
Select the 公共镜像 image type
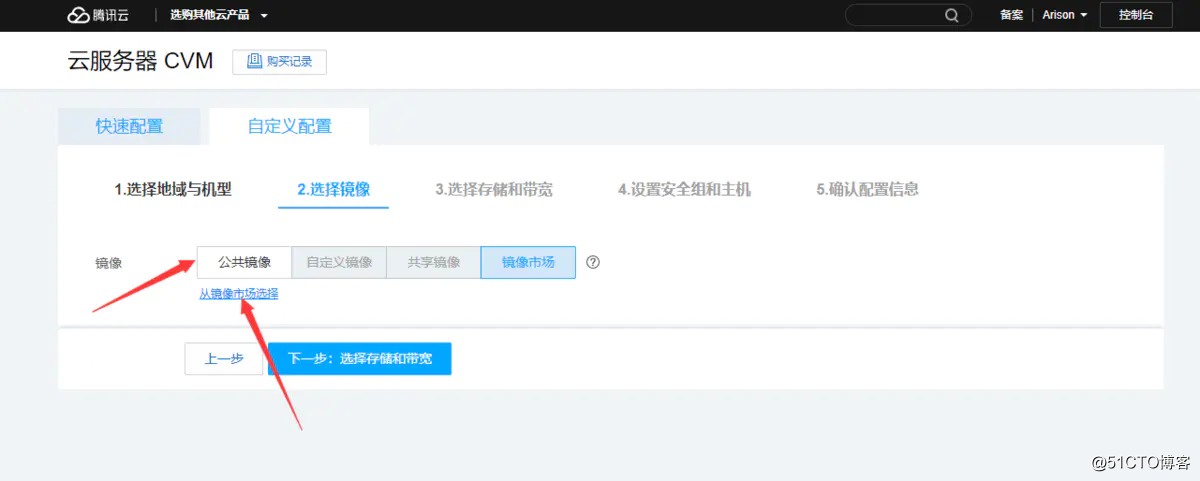pos(244,262)
